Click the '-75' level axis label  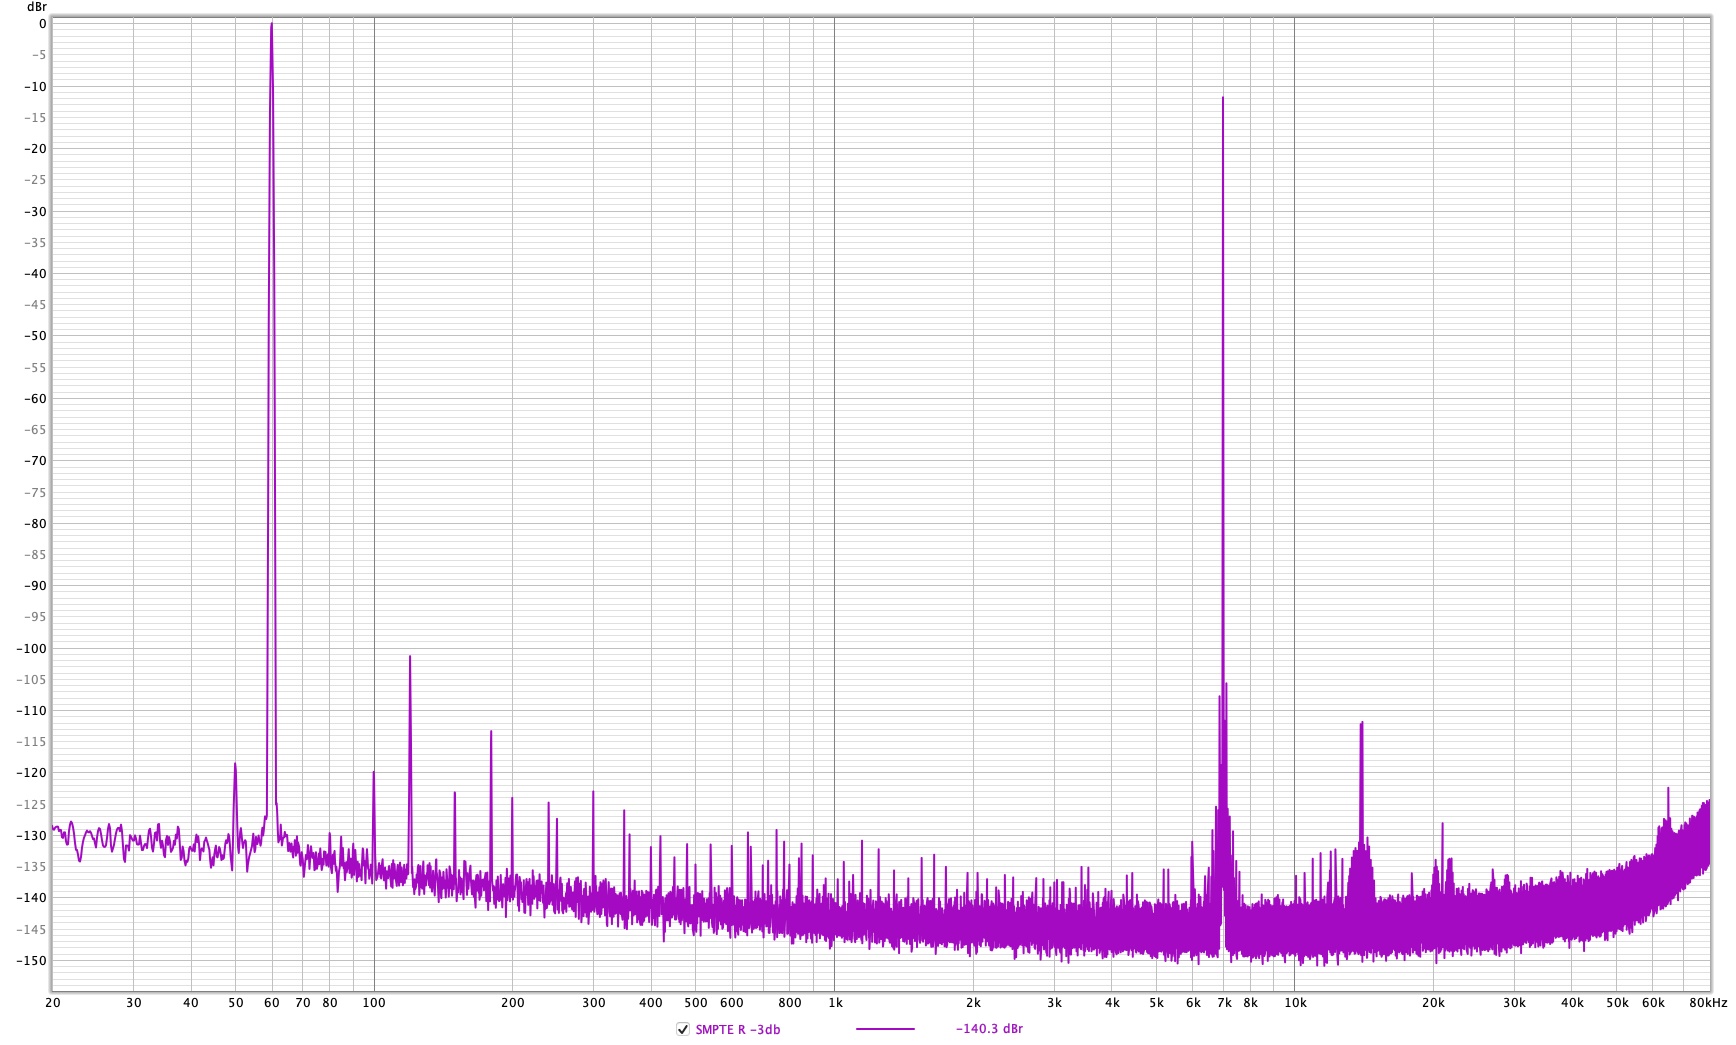coord(35,492)
